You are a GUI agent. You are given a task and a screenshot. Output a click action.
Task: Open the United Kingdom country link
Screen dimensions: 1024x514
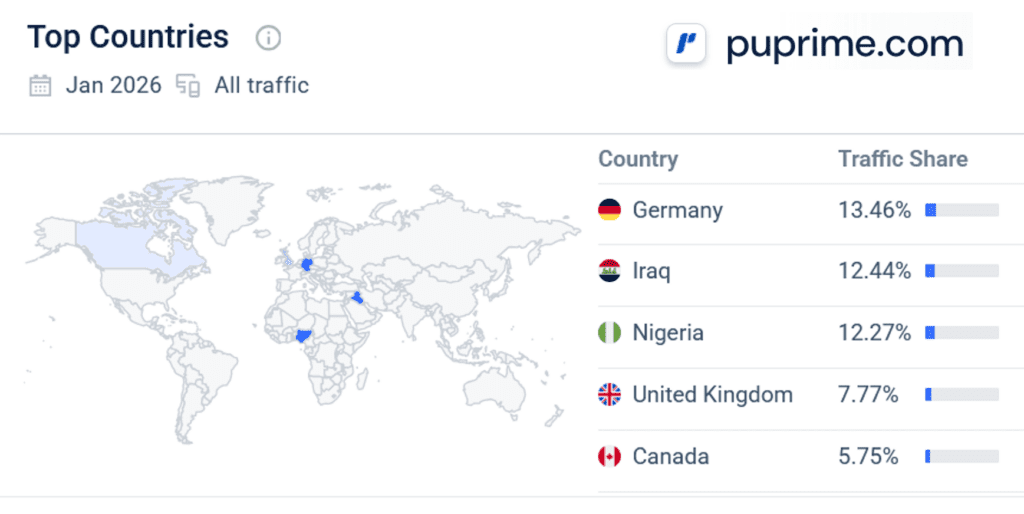(712, 395)
